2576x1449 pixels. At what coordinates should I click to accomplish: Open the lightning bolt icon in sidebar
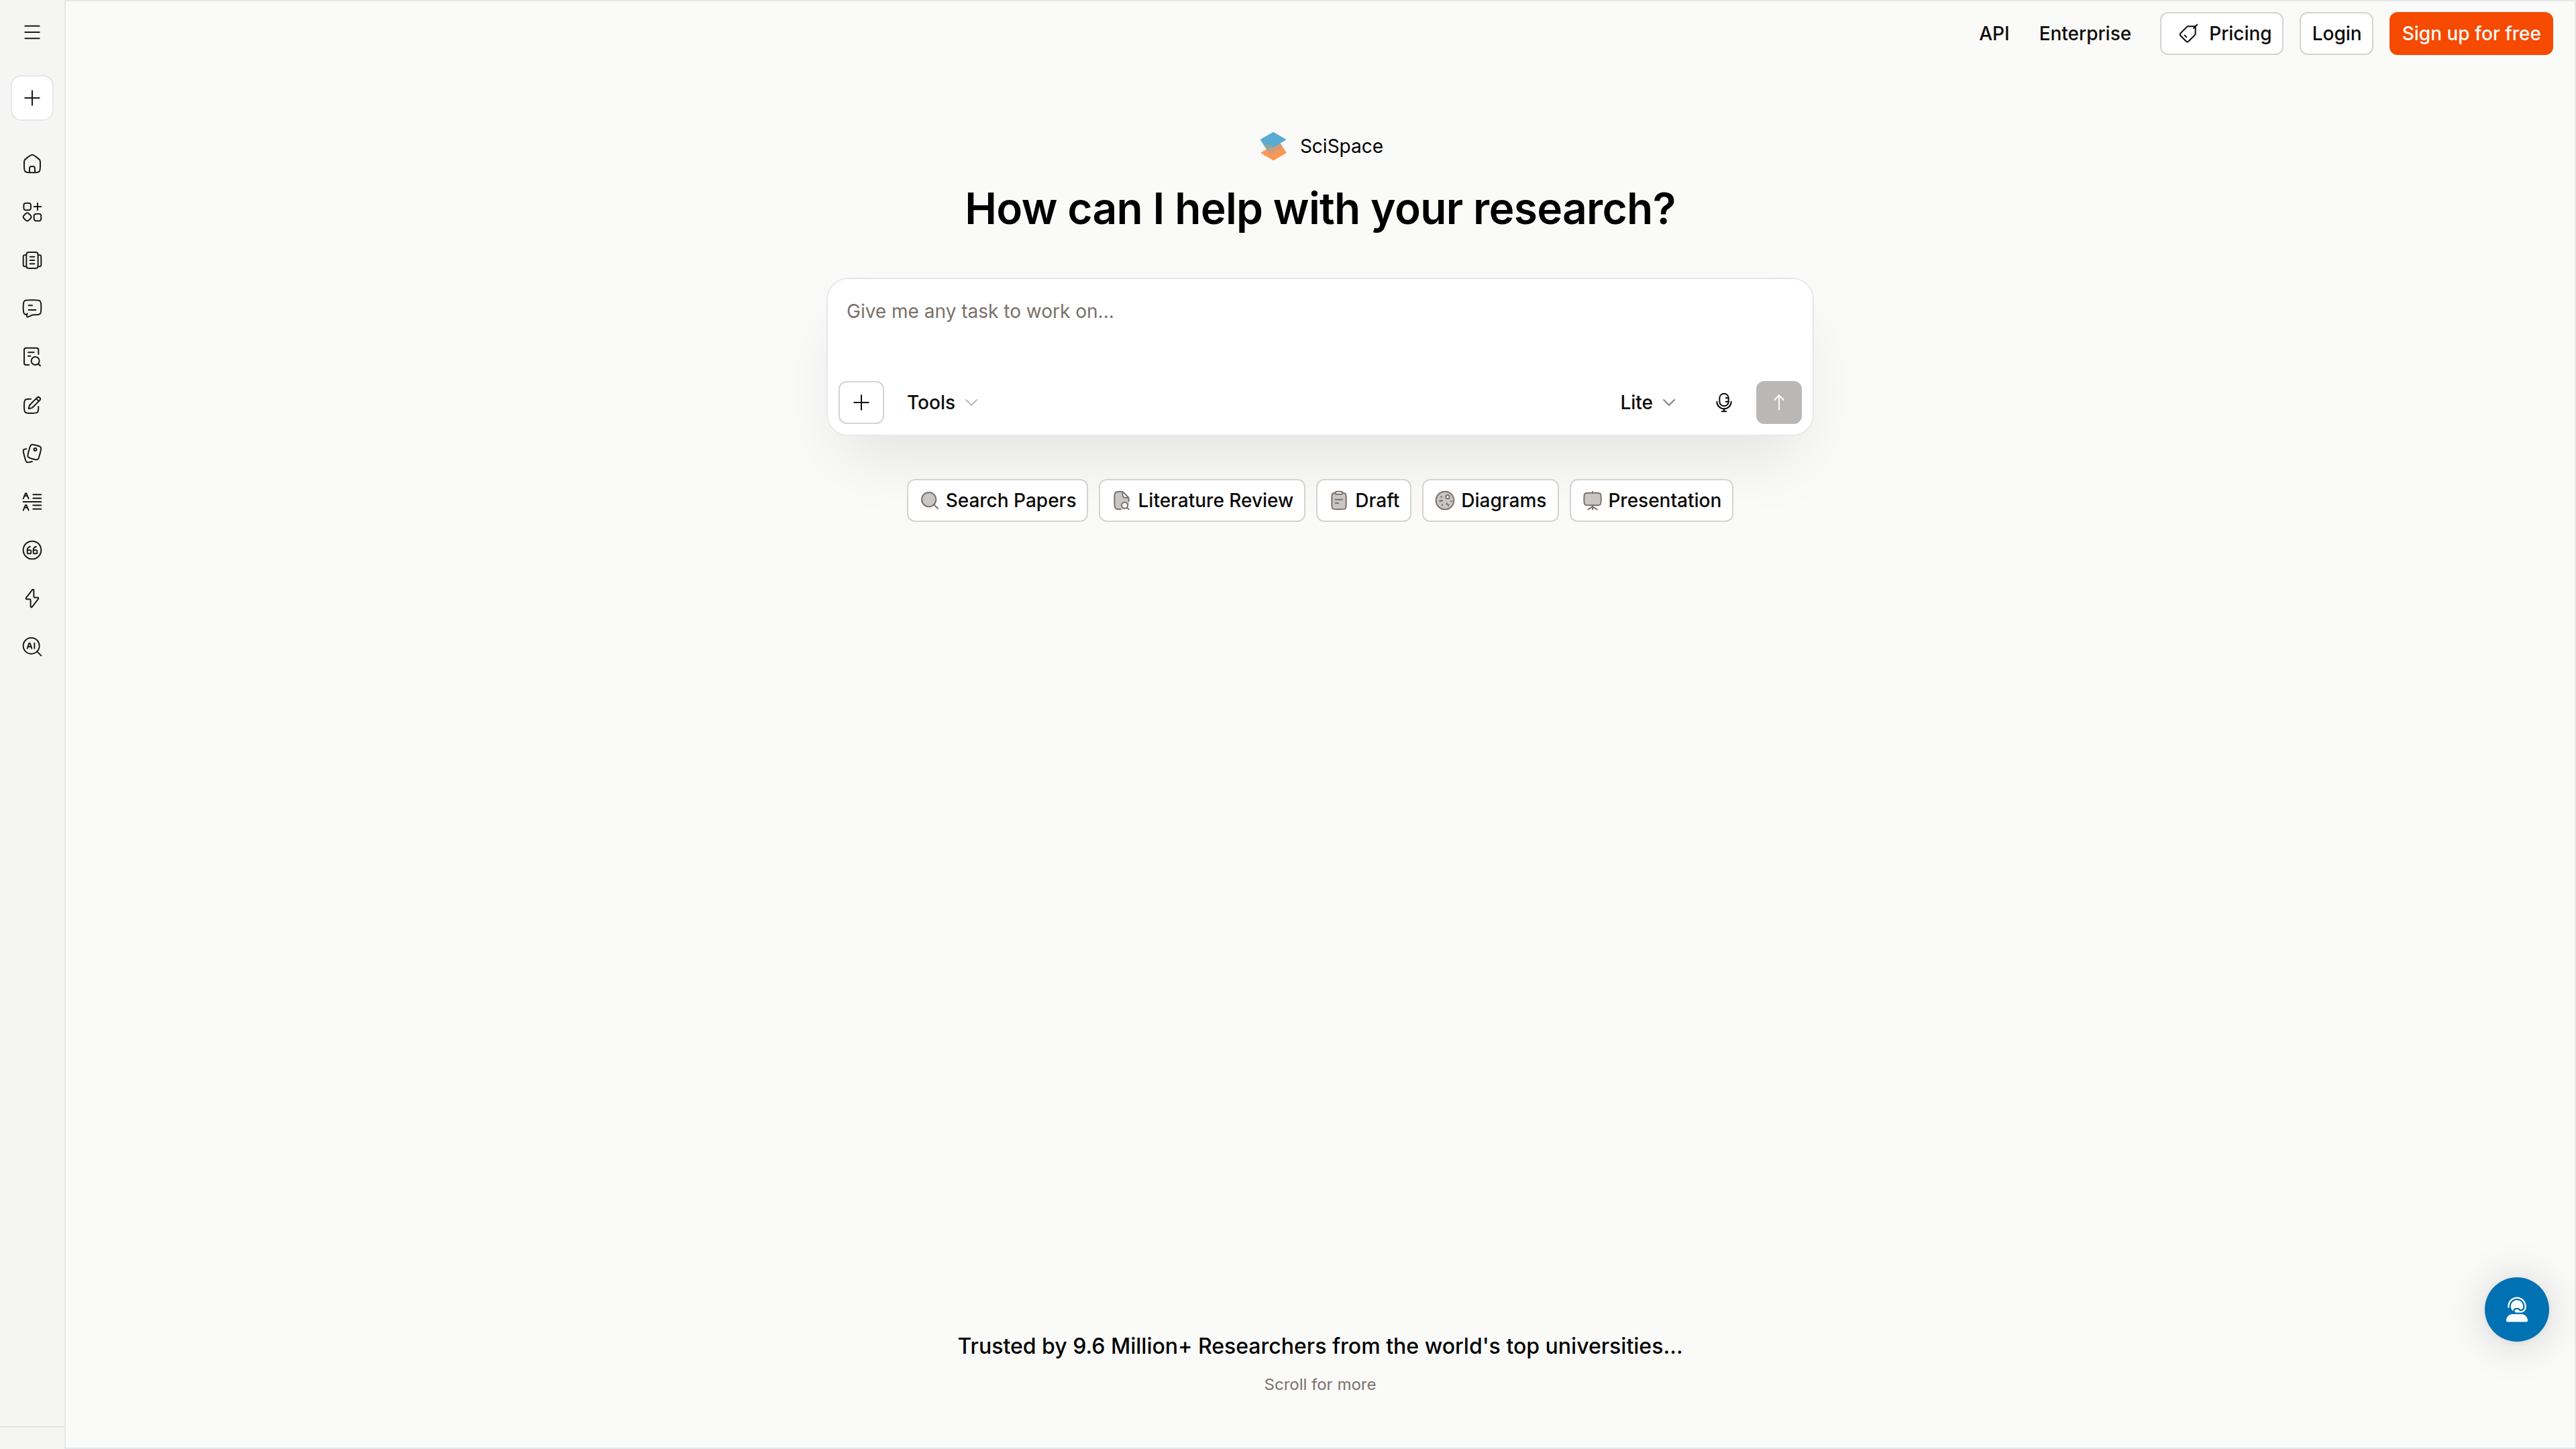tap(32, 598)
